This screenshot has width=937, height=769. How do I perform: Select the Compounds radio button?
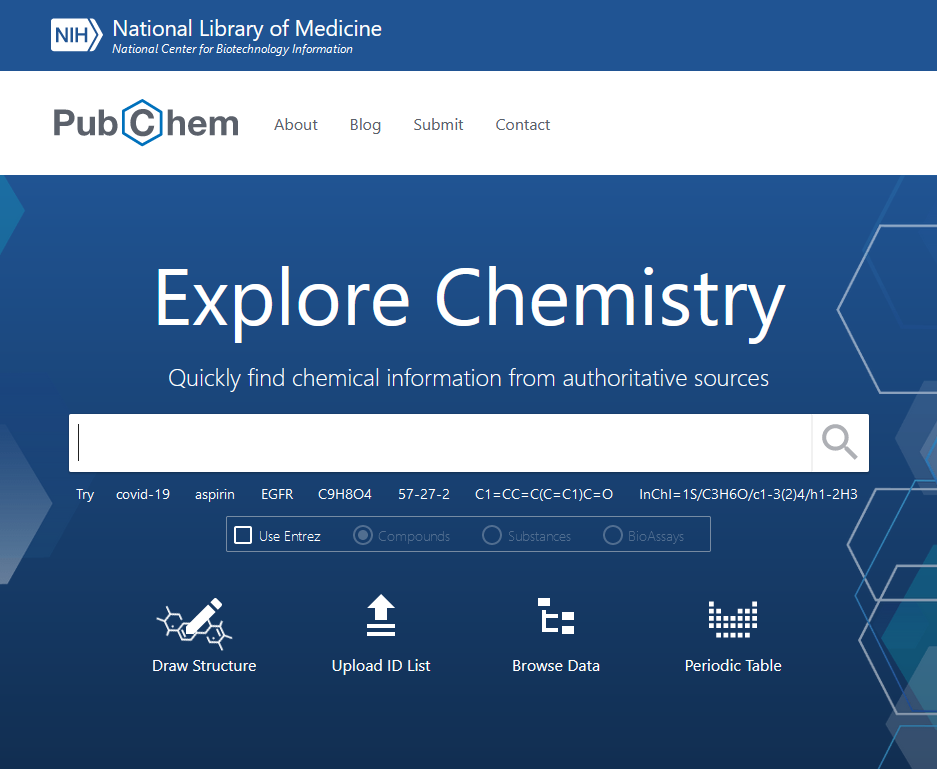pos(364,535)
